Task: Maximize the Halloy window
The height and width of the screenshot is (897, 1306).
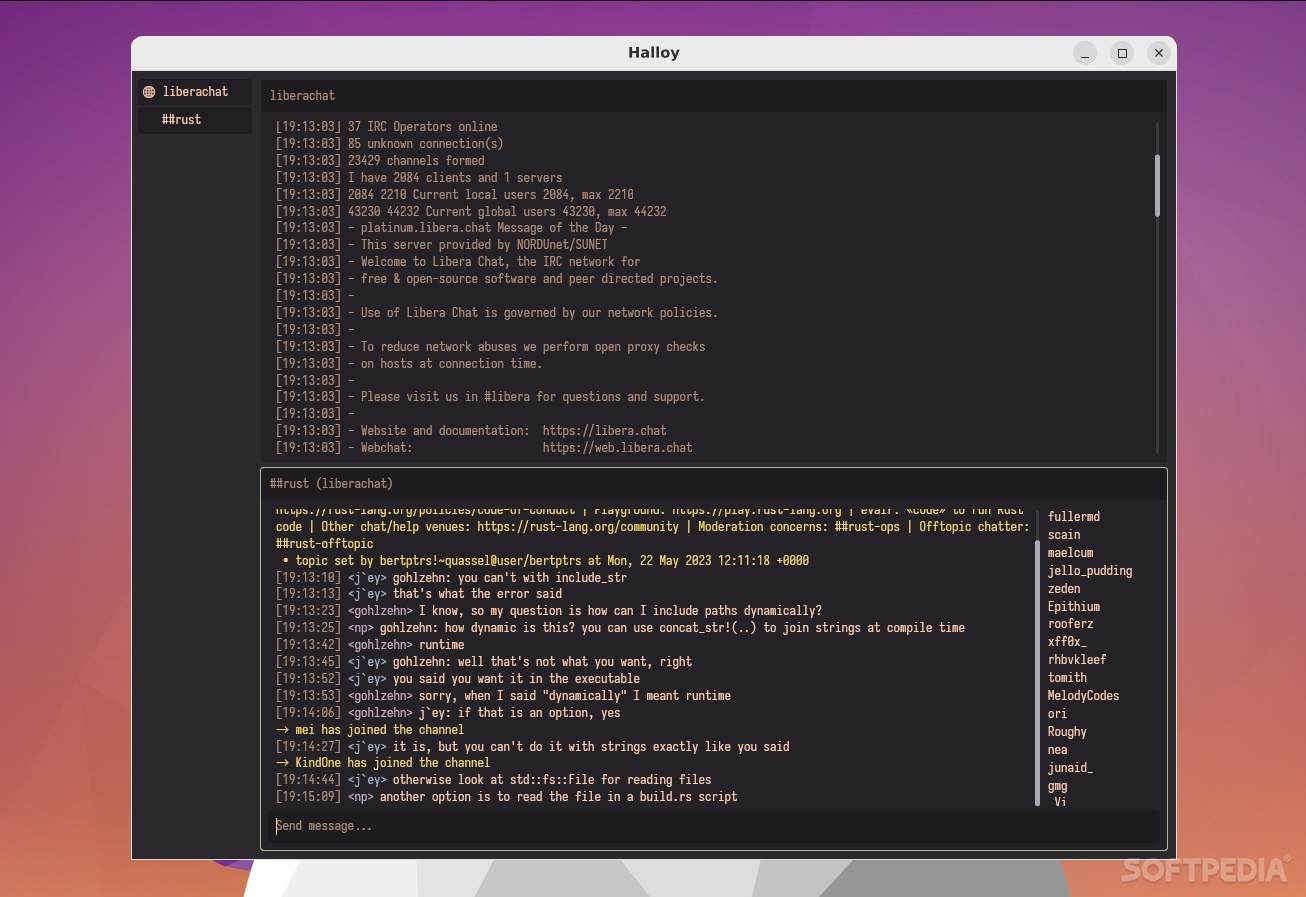Action: 1122,53
